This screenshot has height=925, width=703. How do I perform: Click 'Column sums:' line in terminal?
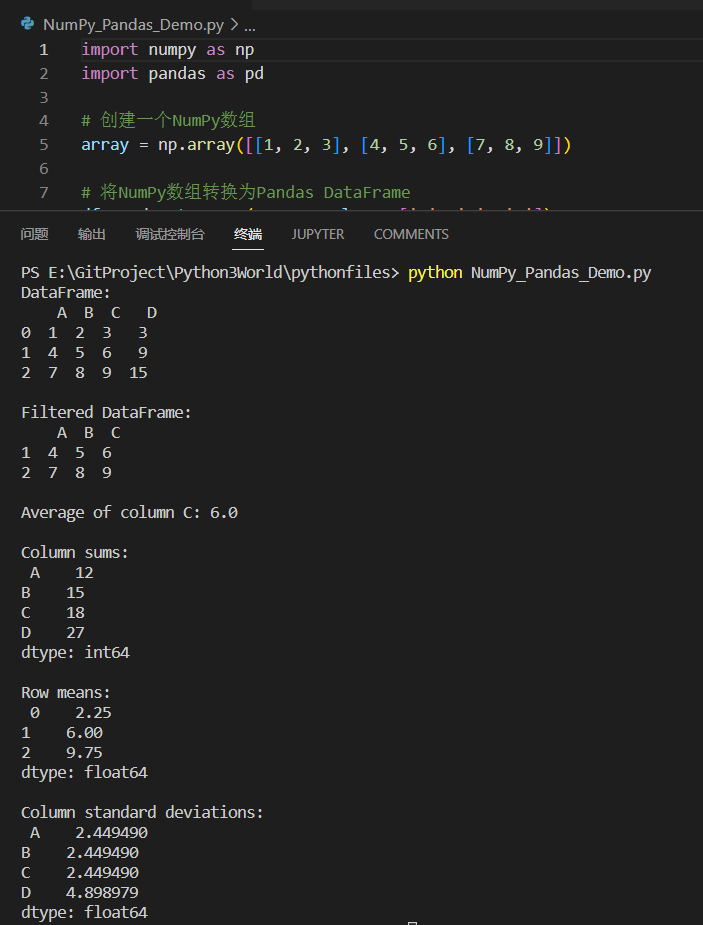[74, 552]
